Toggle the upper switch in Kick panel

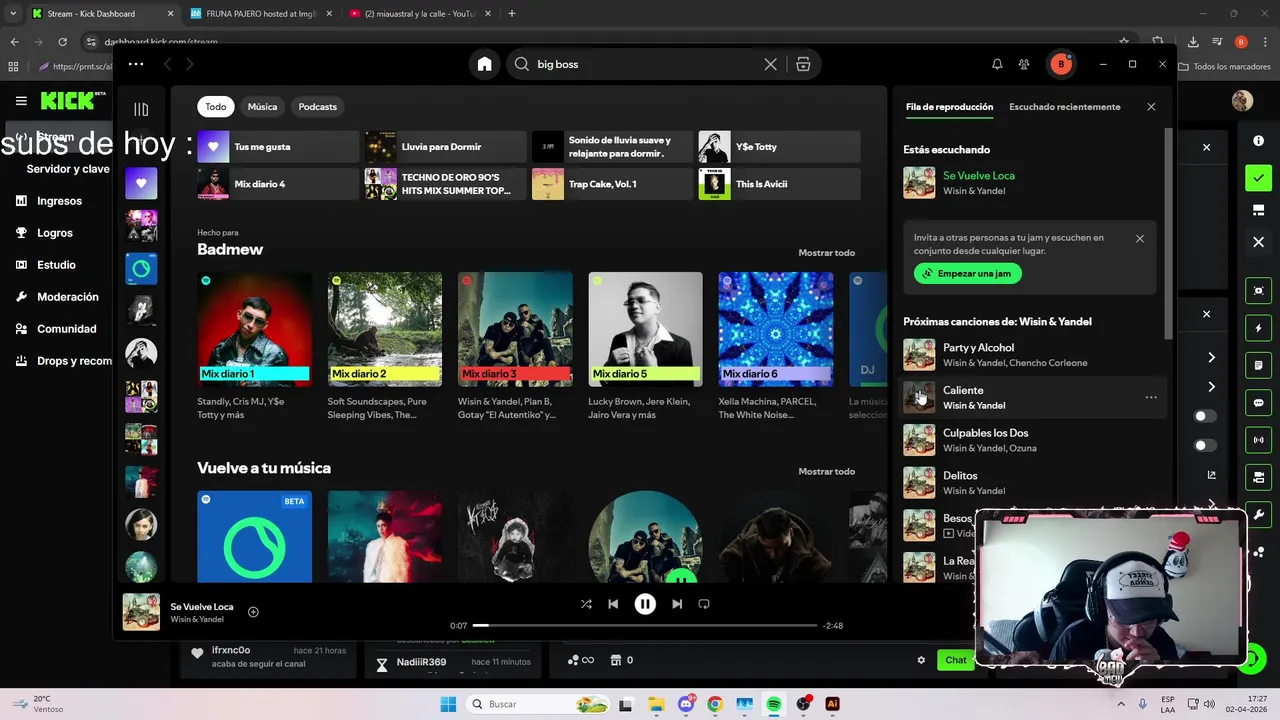click(x=1205, y=416)
